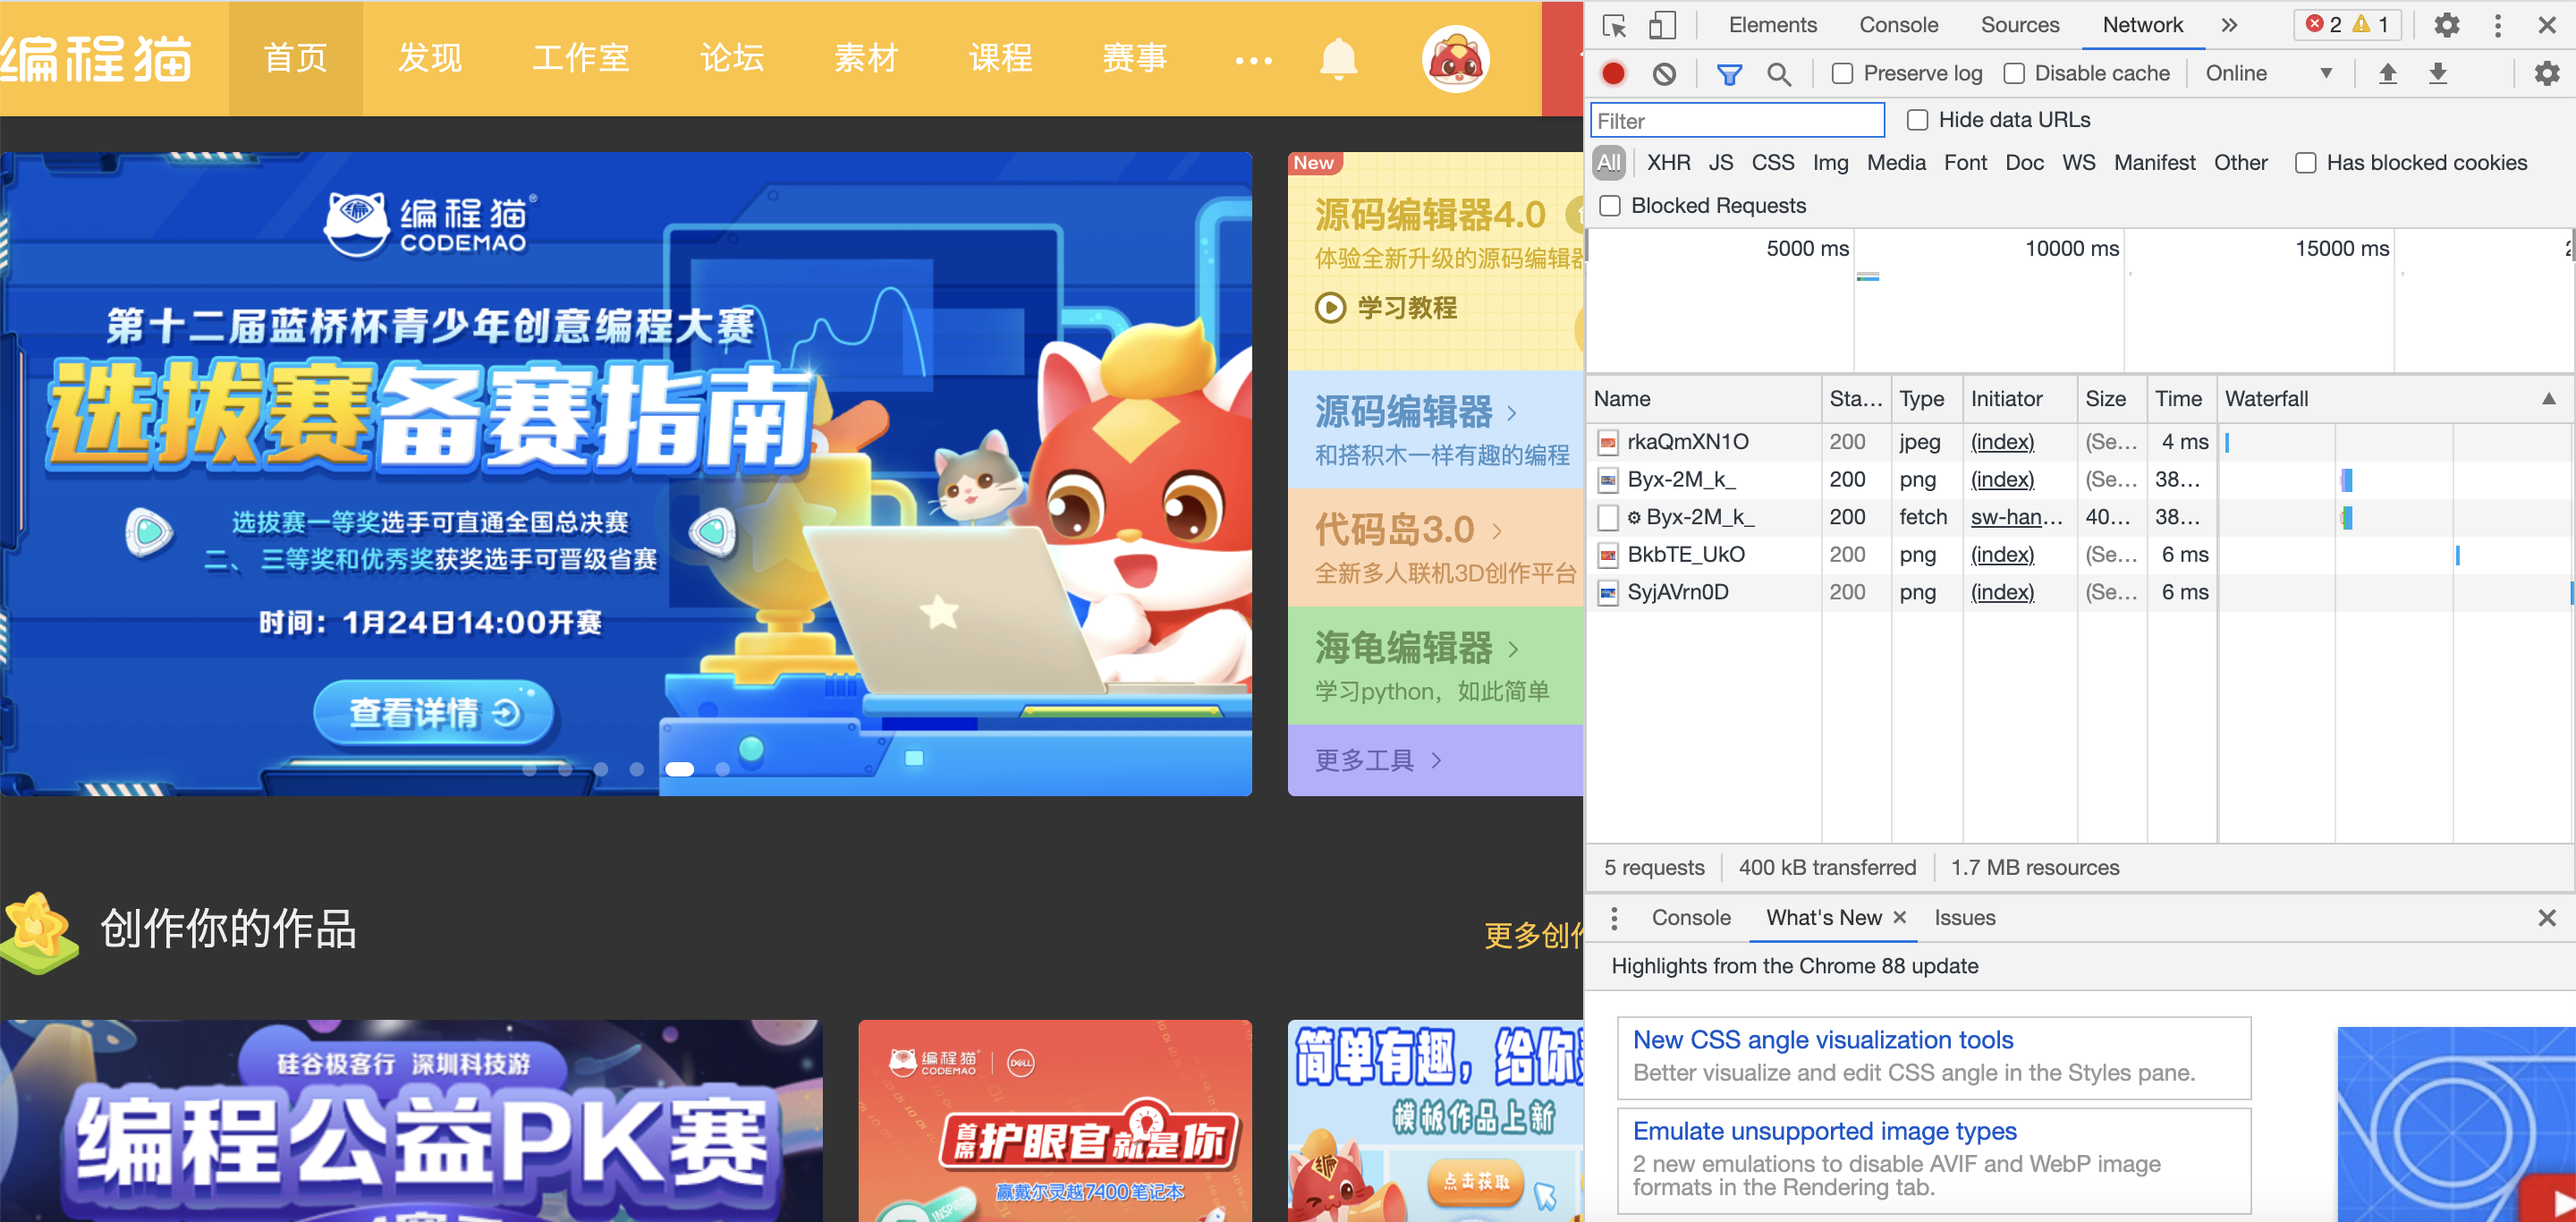Open the drawer Console tab
The height and width of the screenshot is (1222, 2576).
pos(1691,918)
